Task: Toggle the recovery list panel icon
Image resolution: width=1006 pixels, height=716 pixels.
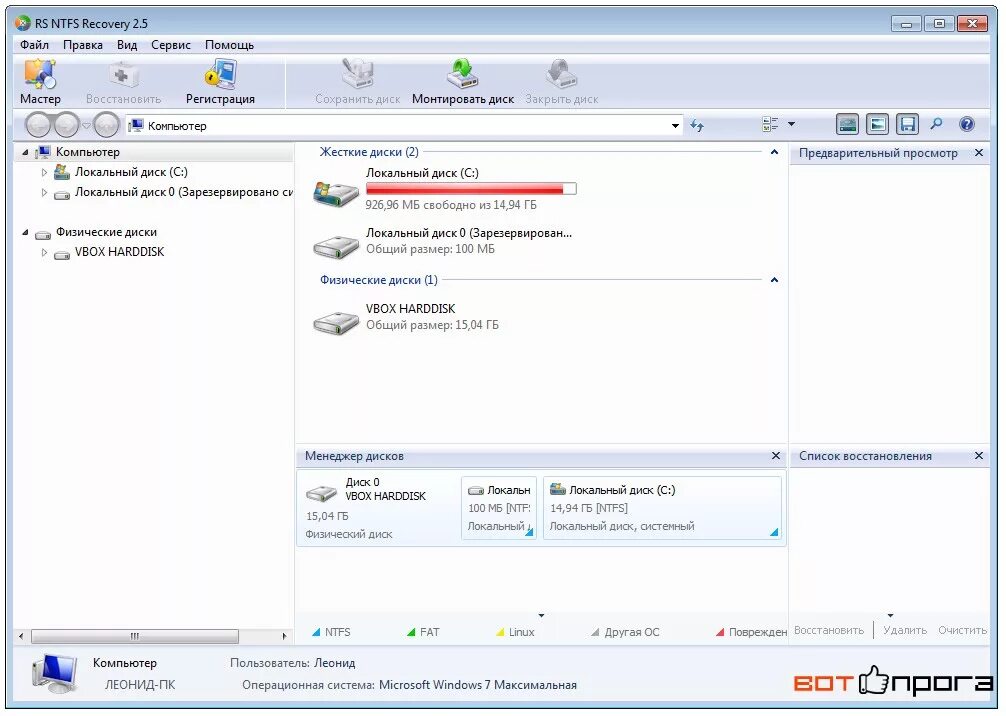Action: [x=907, y=124]
